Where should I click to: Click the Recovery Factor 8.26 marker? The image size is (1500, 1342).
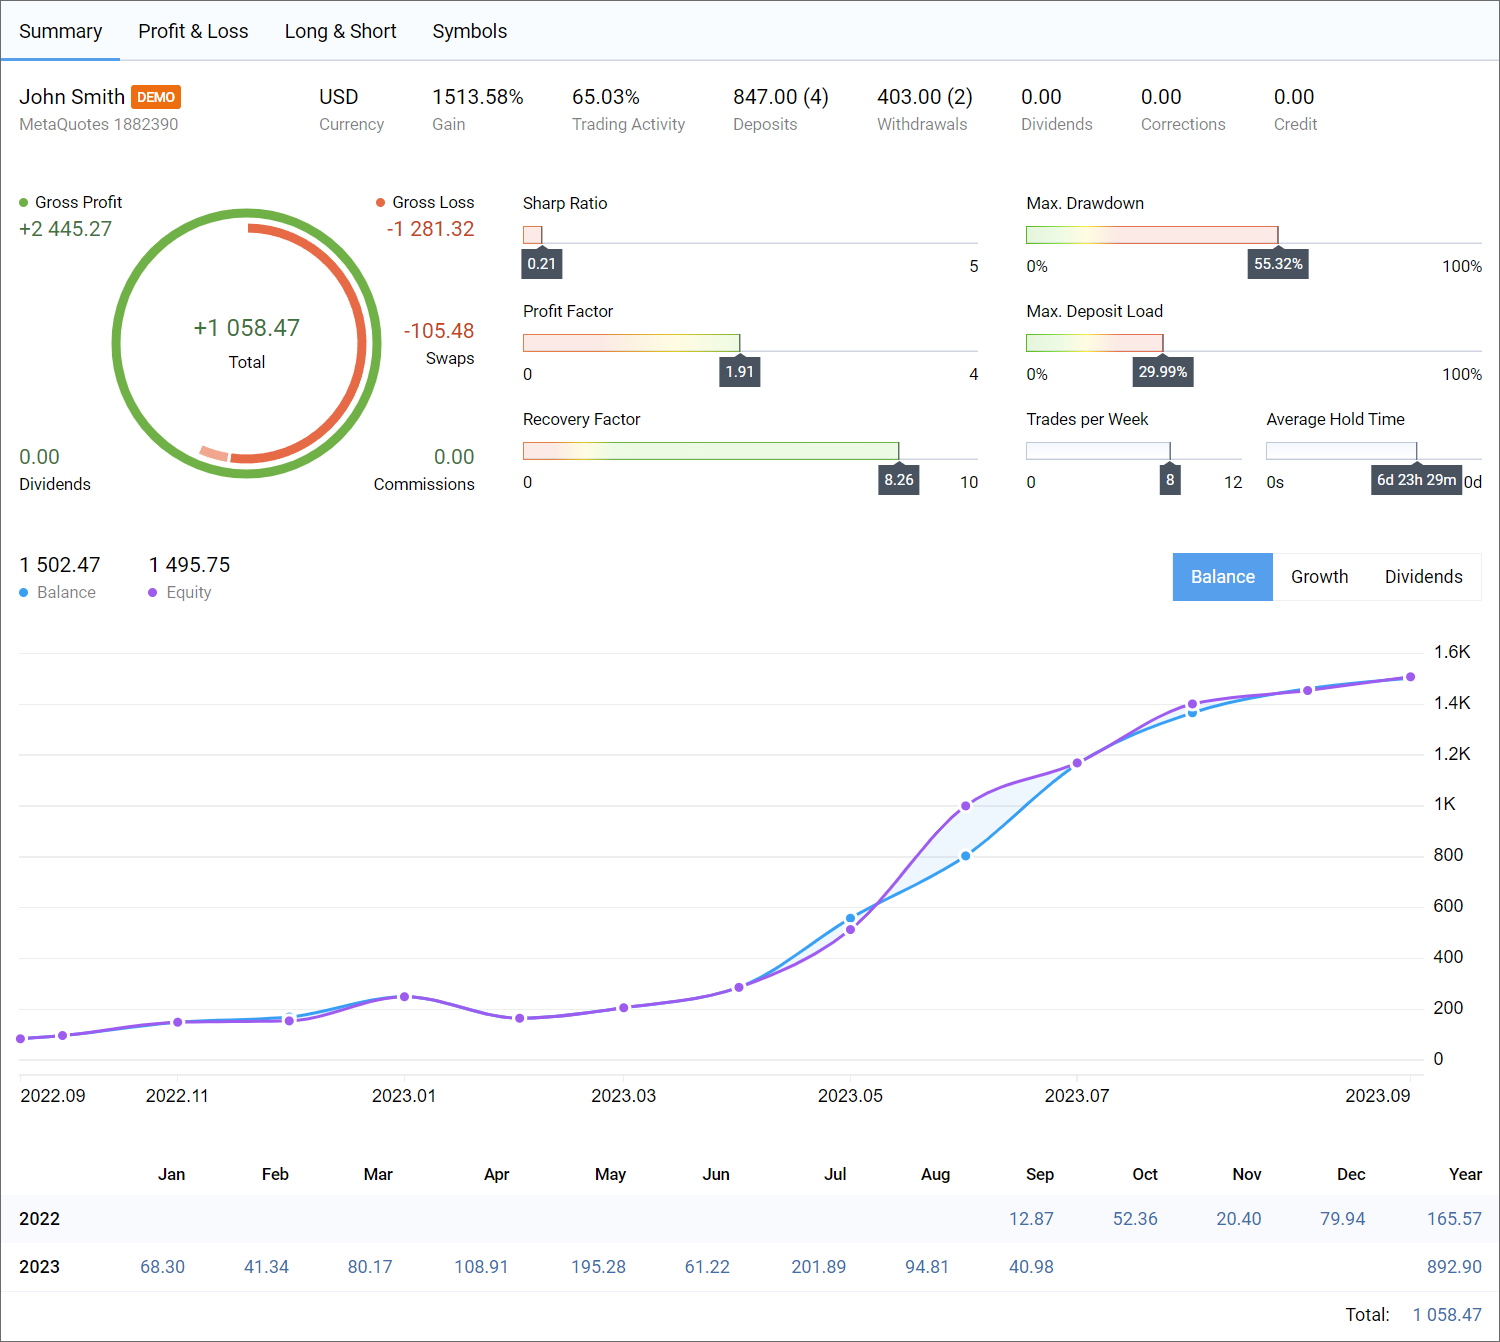[898, 479]
